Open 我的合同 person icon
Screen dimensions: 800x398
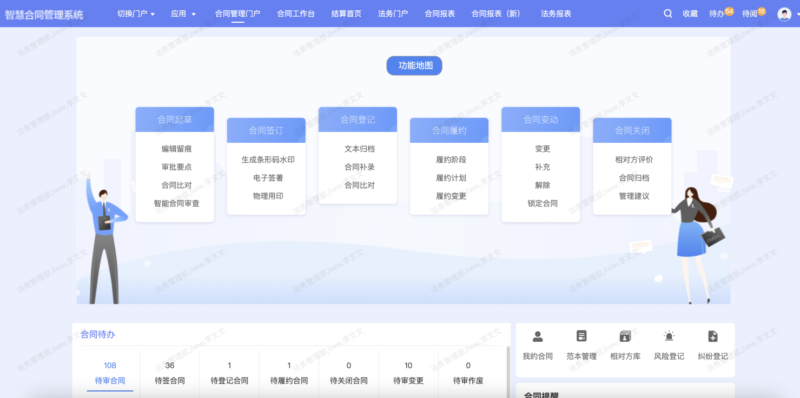[538, 336]
